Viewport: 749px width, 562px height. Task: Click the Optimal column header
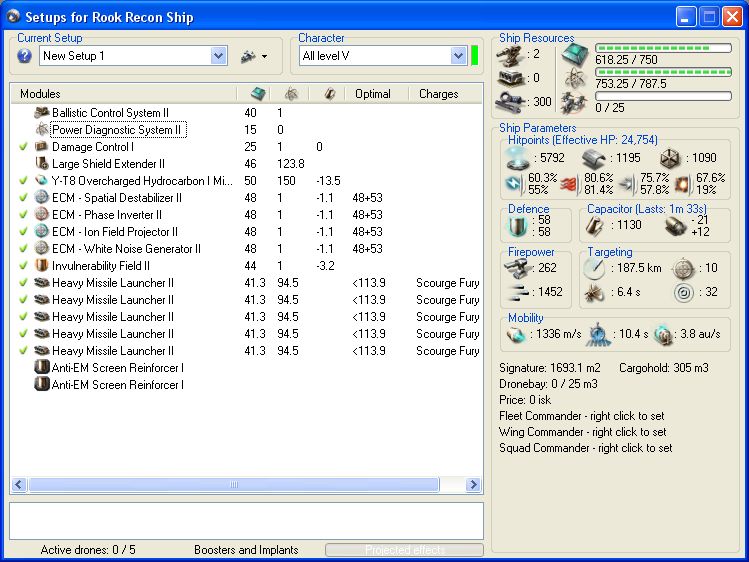(x=372, y=94)
